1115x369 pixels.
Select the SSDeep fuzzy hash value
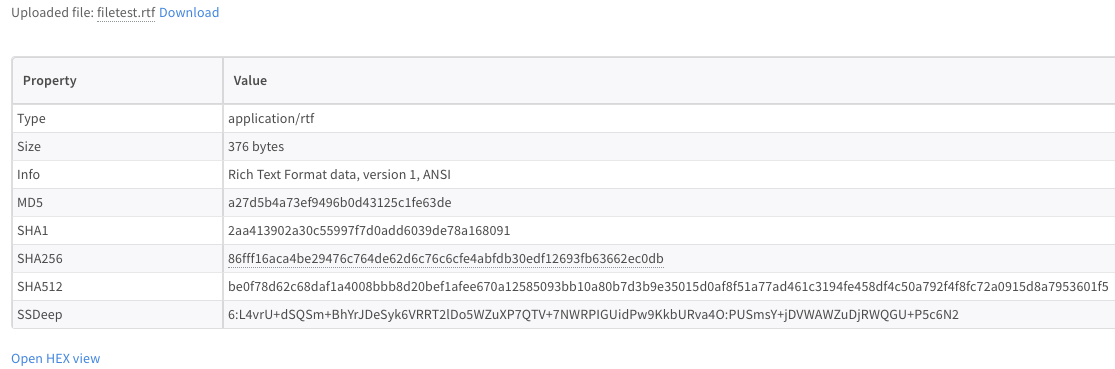click(593, 315)
